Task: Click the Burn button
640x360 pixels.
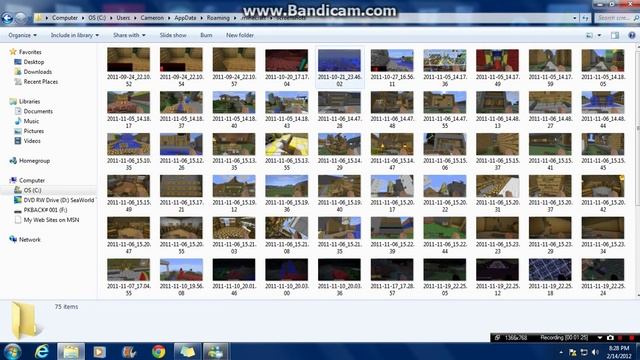Action: point(206,36)
